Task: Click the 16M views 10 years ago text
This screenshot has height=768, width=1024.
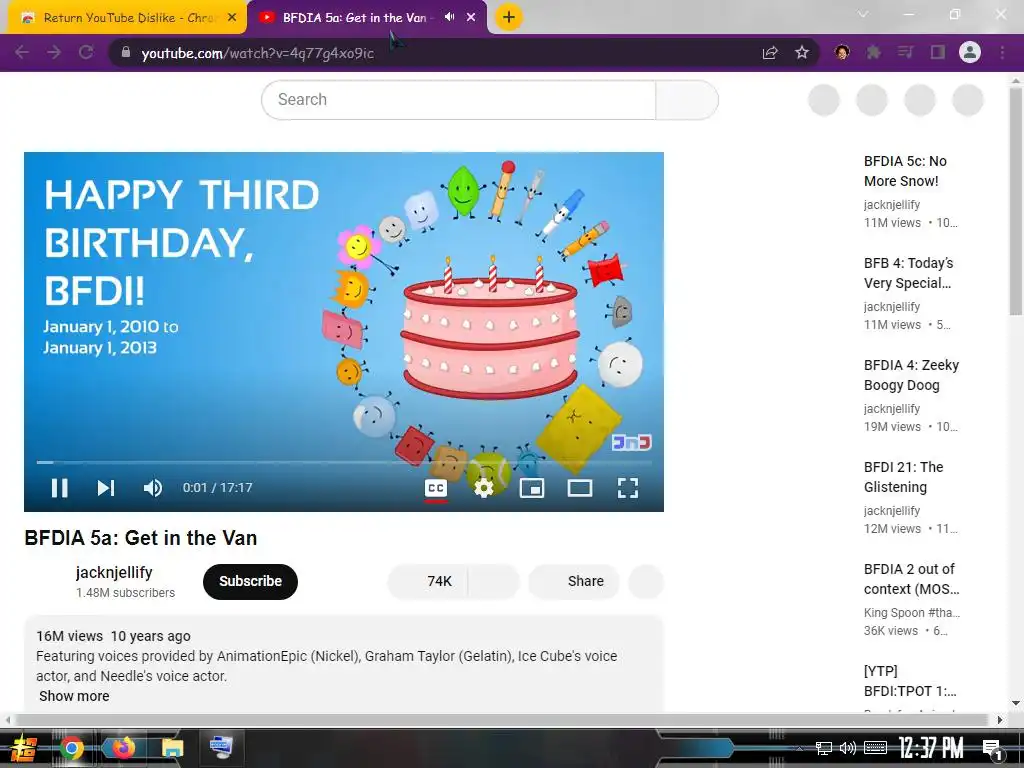Action: [113, 636]
